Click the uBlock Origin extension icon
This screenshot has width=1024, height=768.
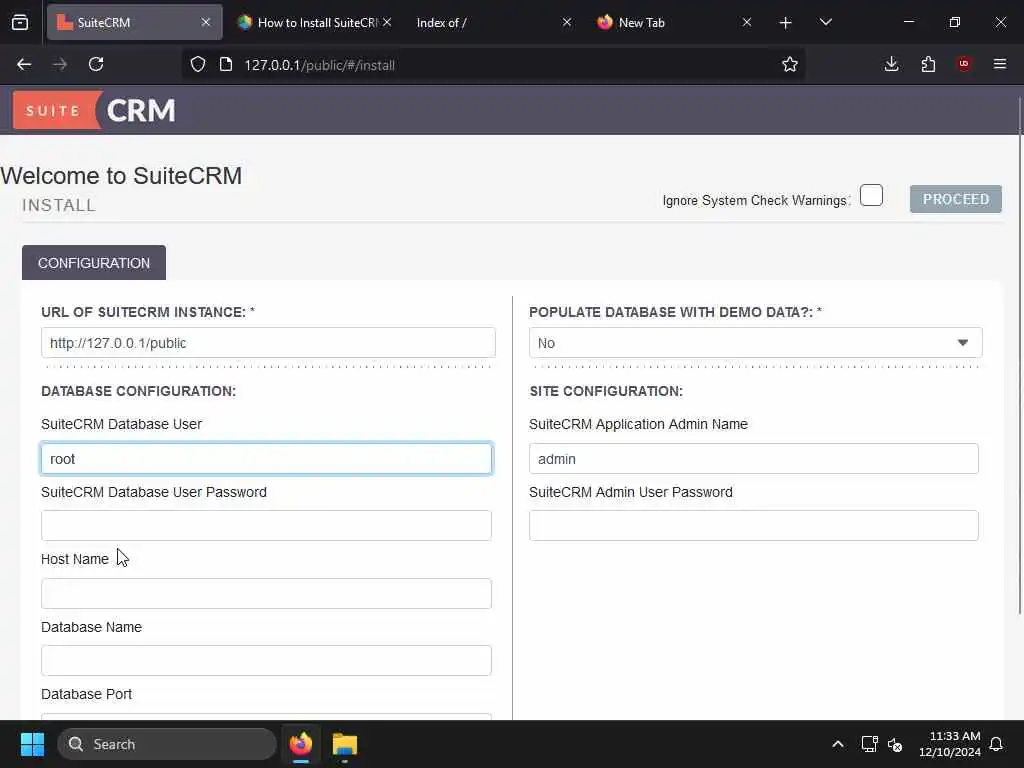click(964, 64)
